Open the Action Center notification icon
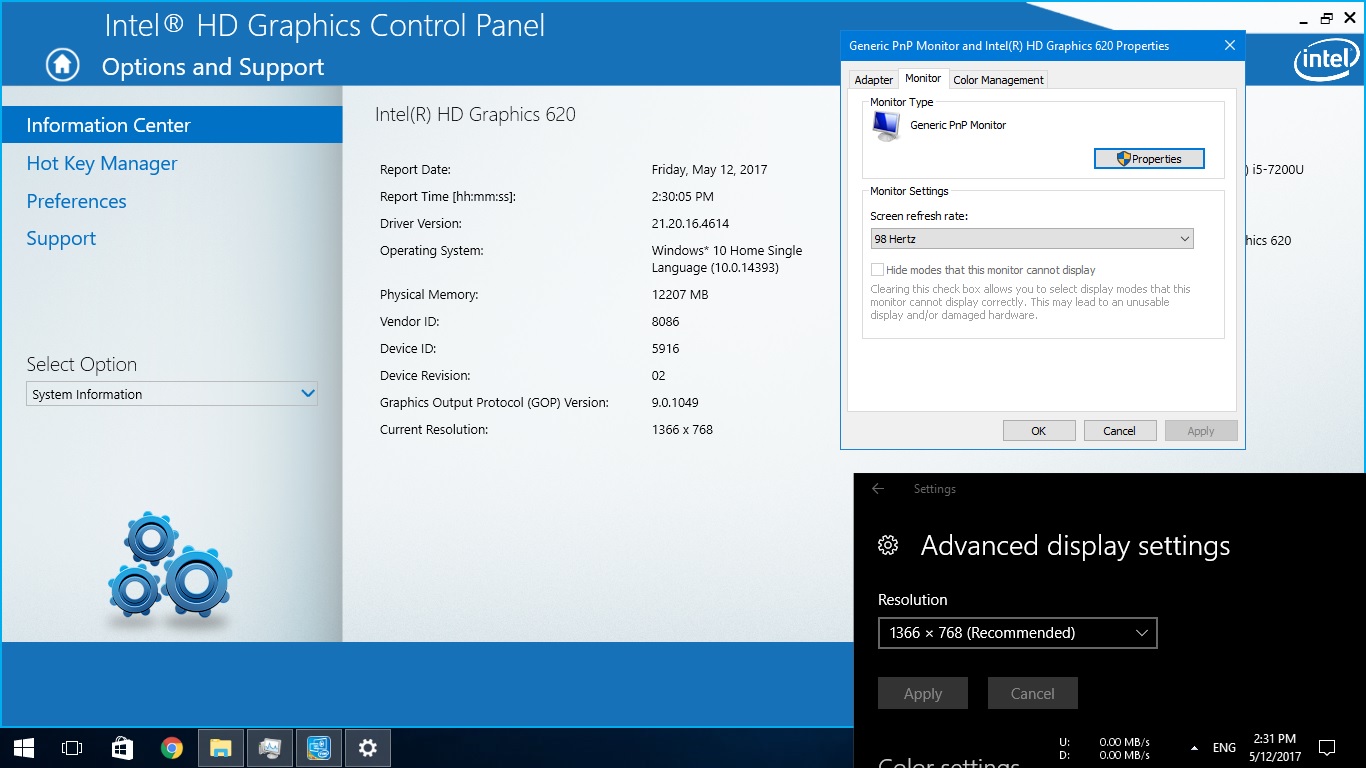1366x768 pixels. [x=1327, y=747]
